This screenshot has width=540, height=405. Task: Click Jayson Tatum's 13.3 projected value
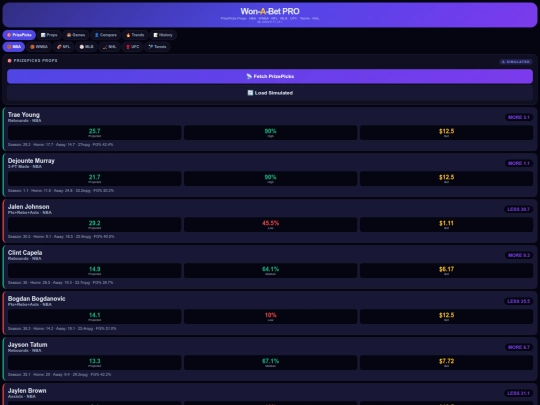pos(95,361)
